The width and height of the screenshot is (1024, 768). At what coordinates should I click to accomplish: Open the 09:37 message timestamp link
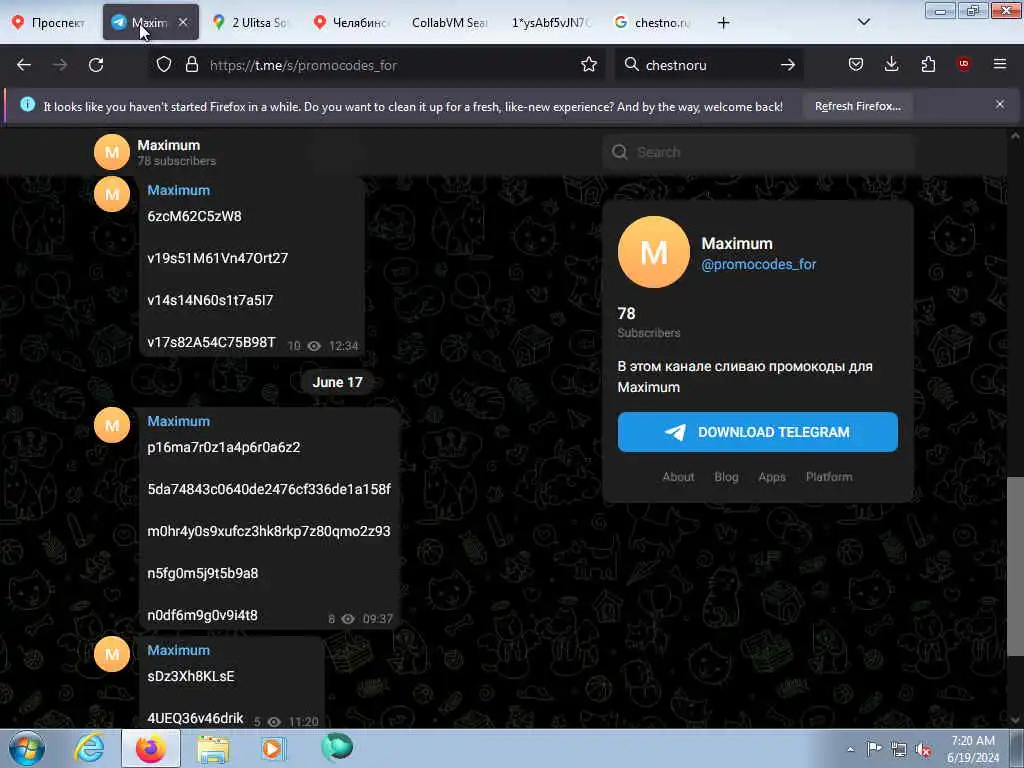(377, 618)
